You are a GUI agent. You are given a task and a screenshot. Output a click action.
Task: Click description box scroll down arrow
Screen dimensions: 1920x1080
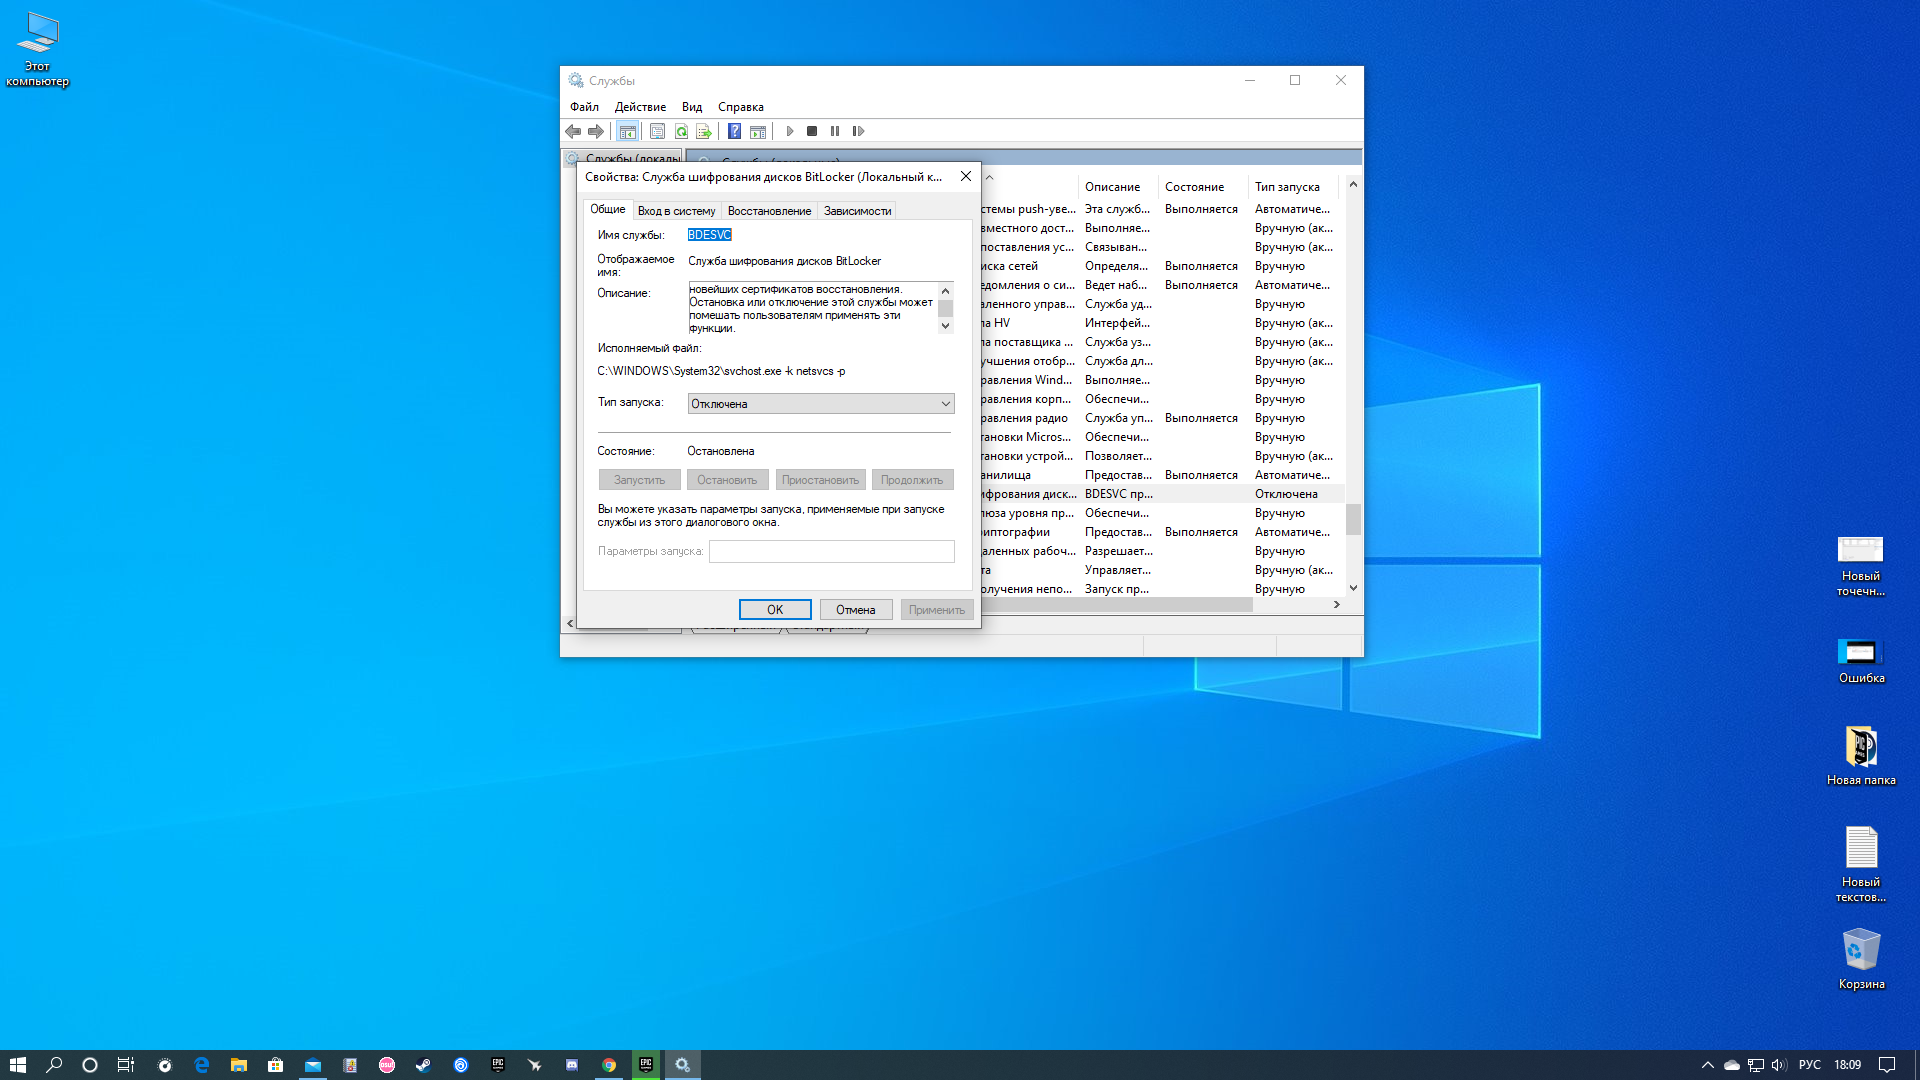click(x=945, y=326)
